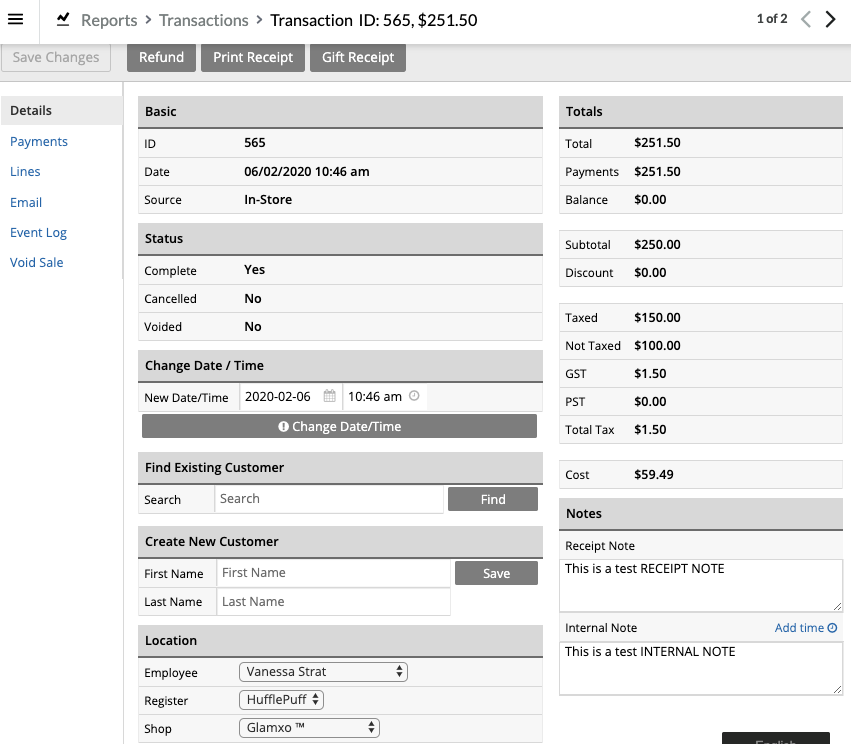Click the Cost value $59.49
This screenshot has height=744, width=851.
[x=653, y=475]
